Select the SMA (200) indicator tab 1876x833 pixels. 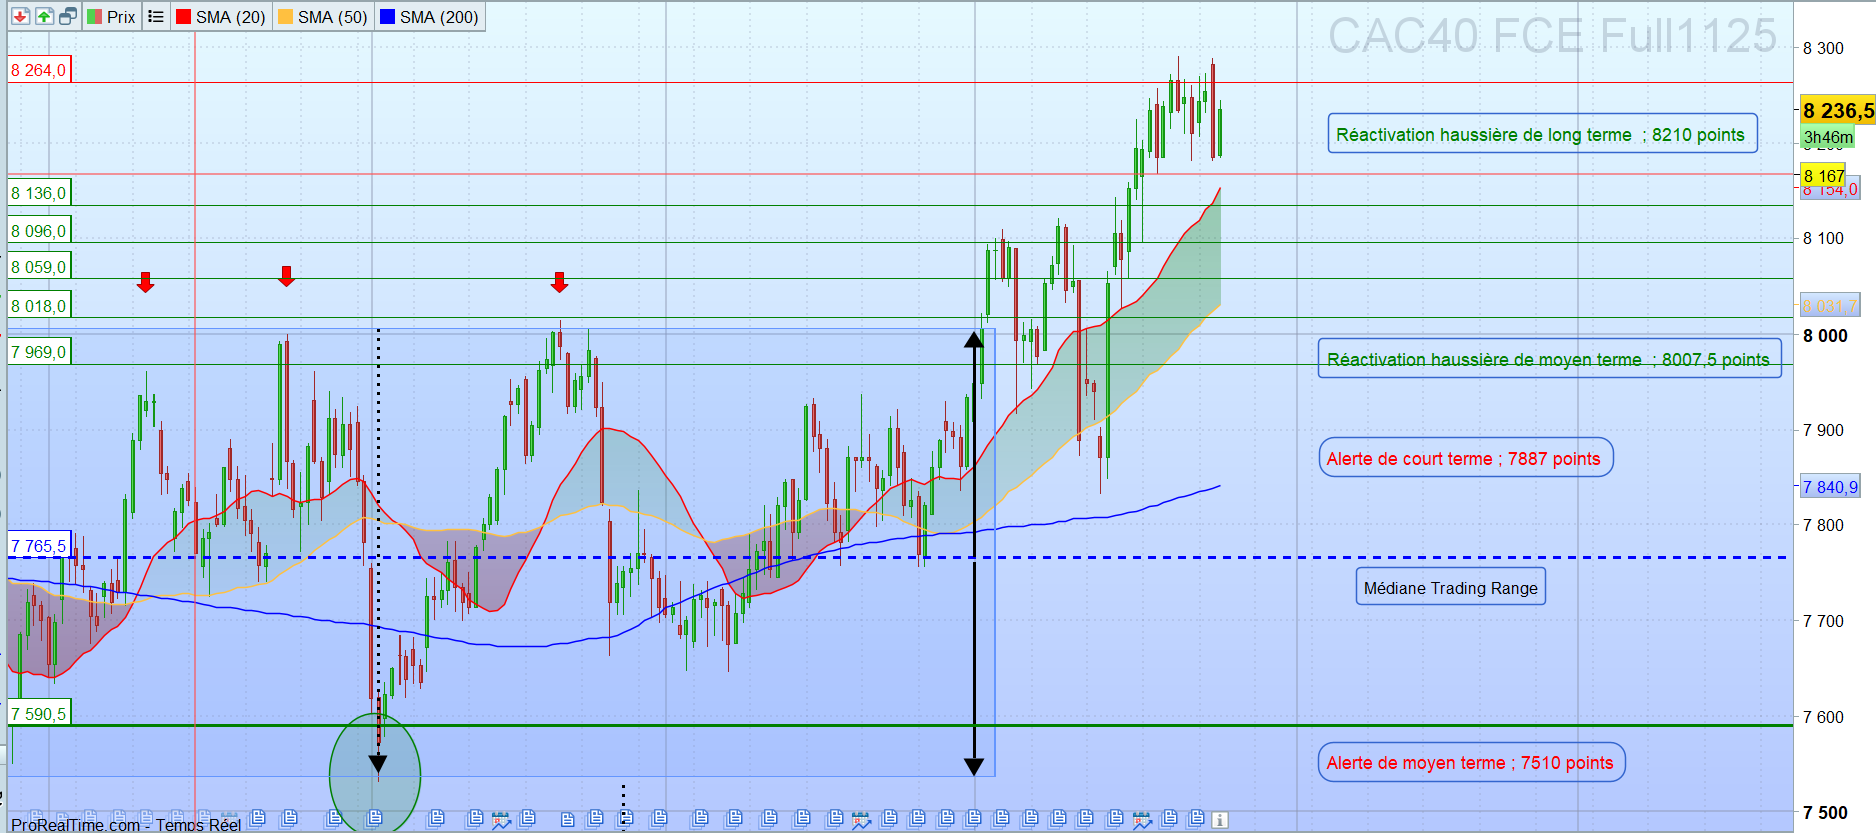(x=429, y=17)
